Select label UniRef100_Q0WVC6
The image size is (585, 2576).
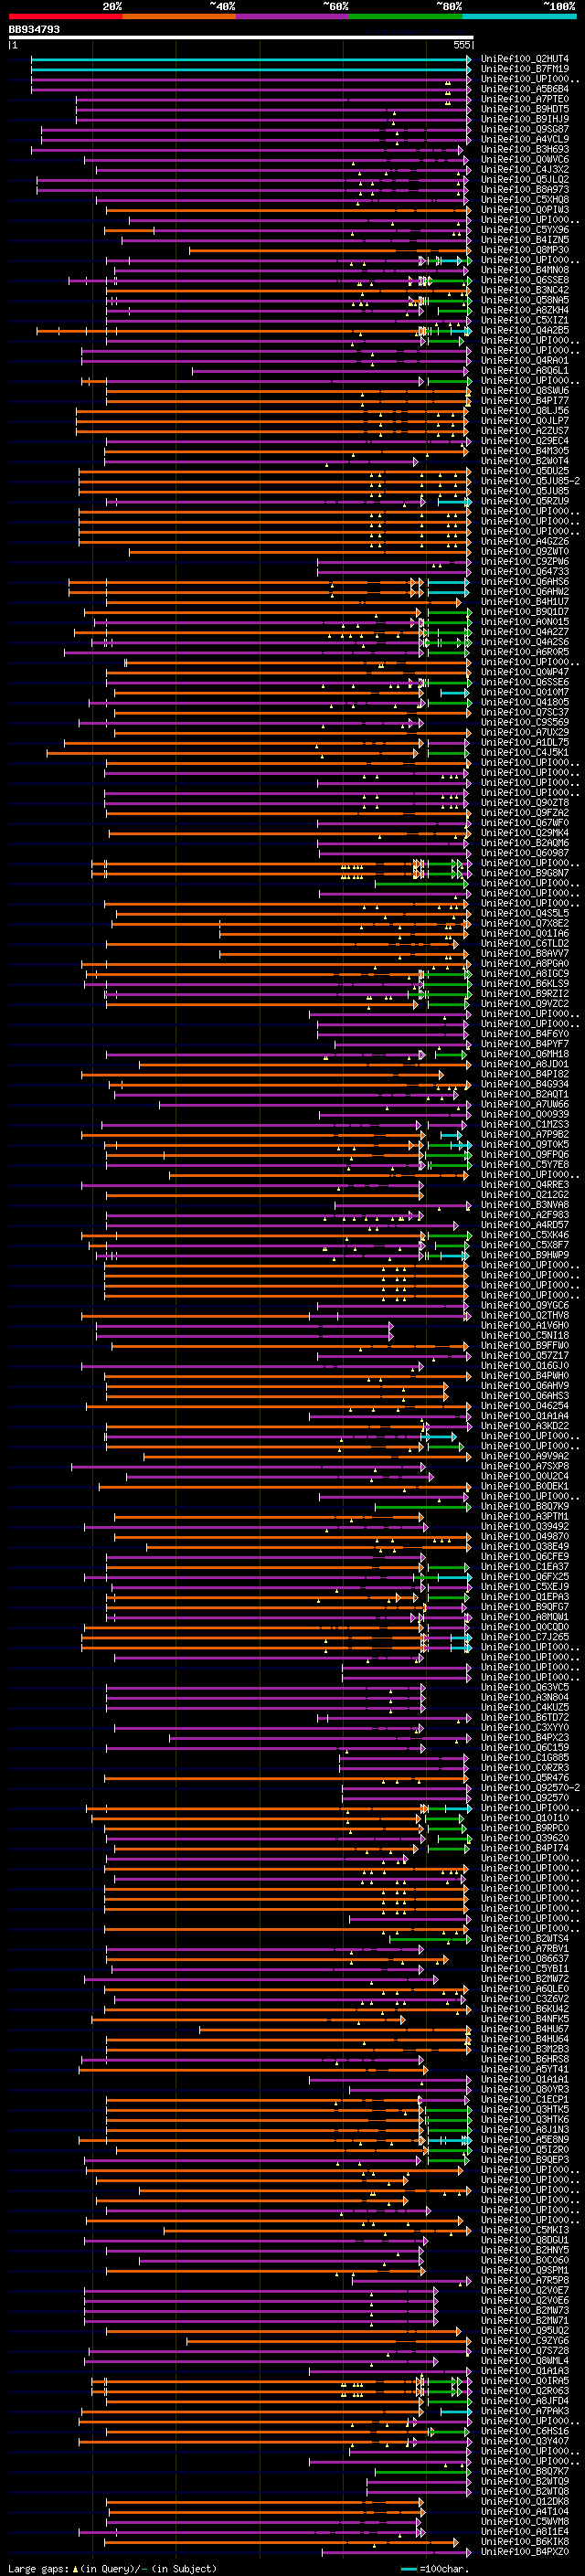[524, 159]
